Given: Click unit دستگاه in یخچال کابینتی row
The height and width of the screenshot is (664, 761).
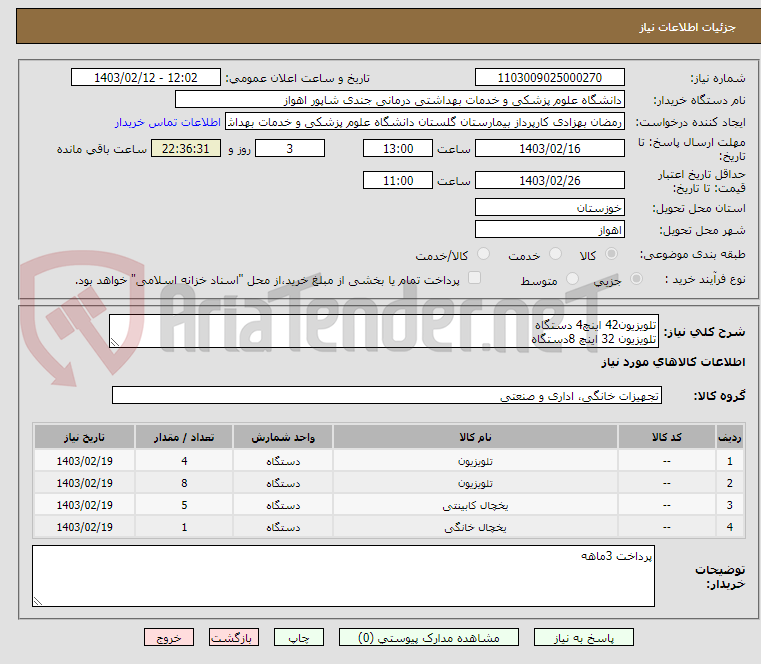Looking at the screenshot, I should point(283,505).
